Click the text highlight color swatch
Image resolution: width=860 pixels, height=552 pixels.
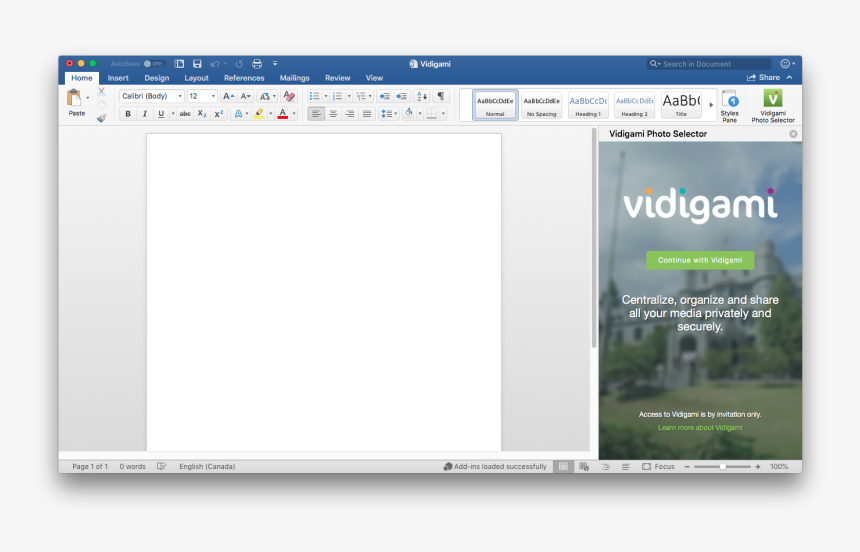[x=259, y=114]
